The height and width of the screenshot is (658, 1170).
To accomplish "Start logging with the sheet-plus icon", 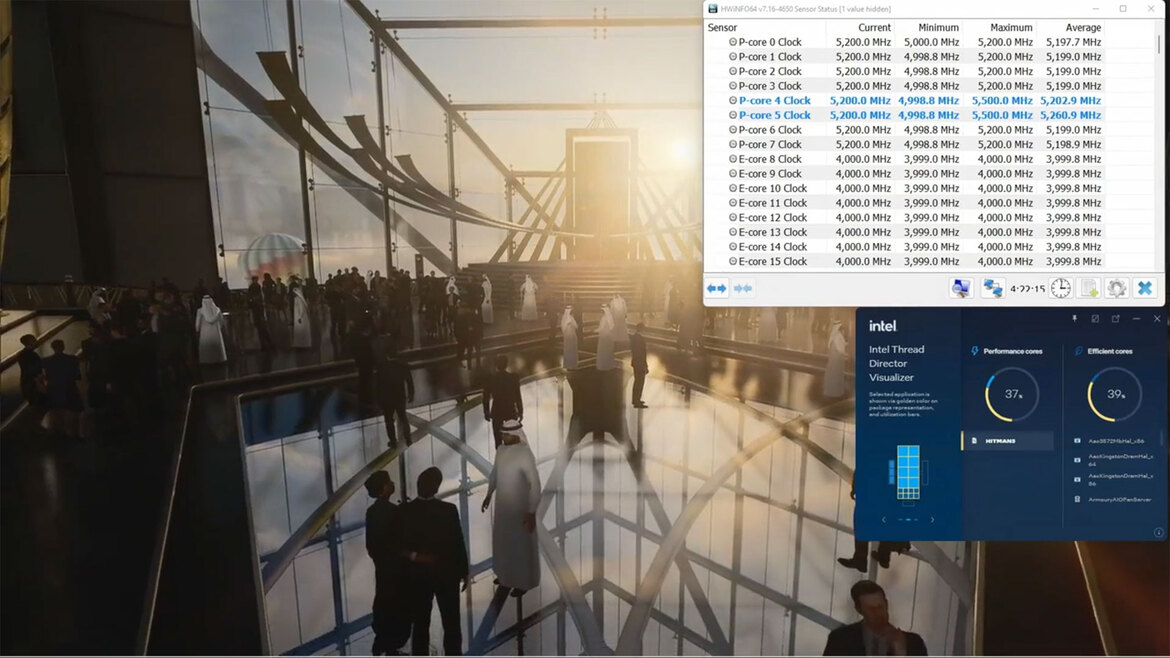I will click(x=1089, y=288).
